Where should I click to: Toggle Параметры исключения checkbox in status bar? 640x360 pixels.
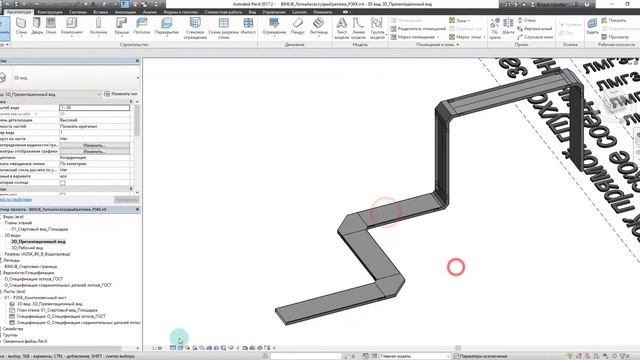457,356
